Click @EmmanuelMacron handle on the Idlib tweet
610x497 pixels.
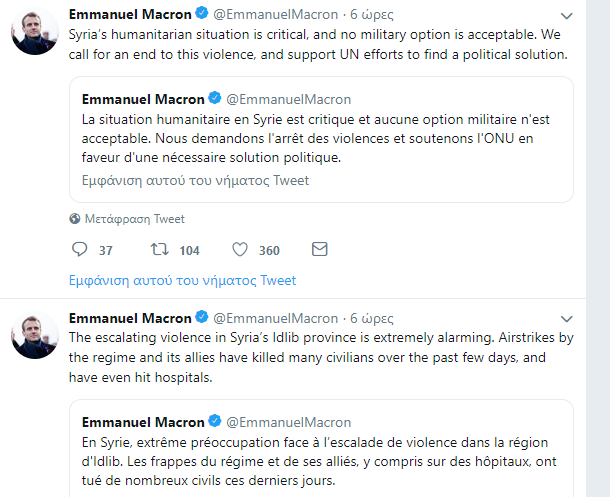[x=275, y=318]
